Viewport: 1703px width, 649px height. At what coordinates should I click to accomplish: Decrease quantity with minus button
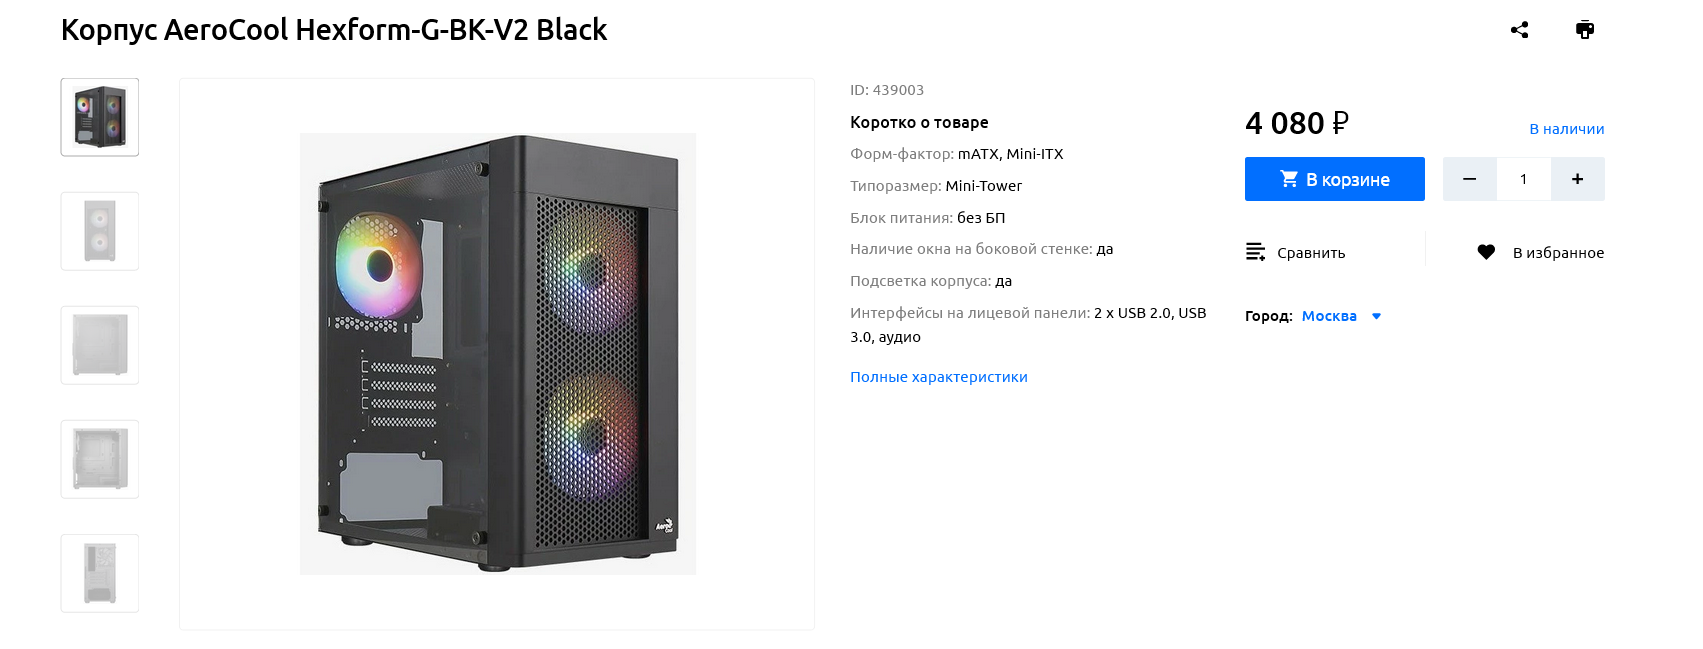coord(1469,179)
